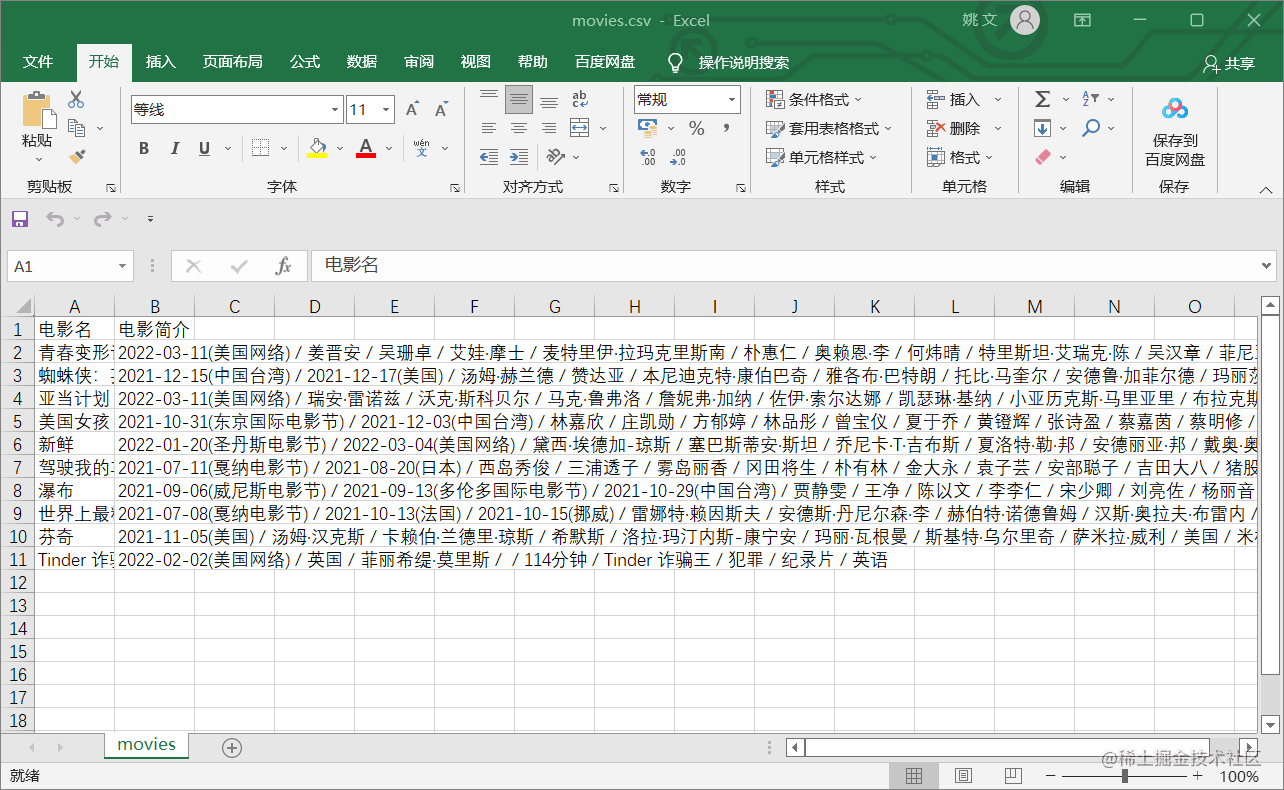Open the 等线 font name dropdown
Screen dimensions: 1284x790
click(x=335, y=110)
